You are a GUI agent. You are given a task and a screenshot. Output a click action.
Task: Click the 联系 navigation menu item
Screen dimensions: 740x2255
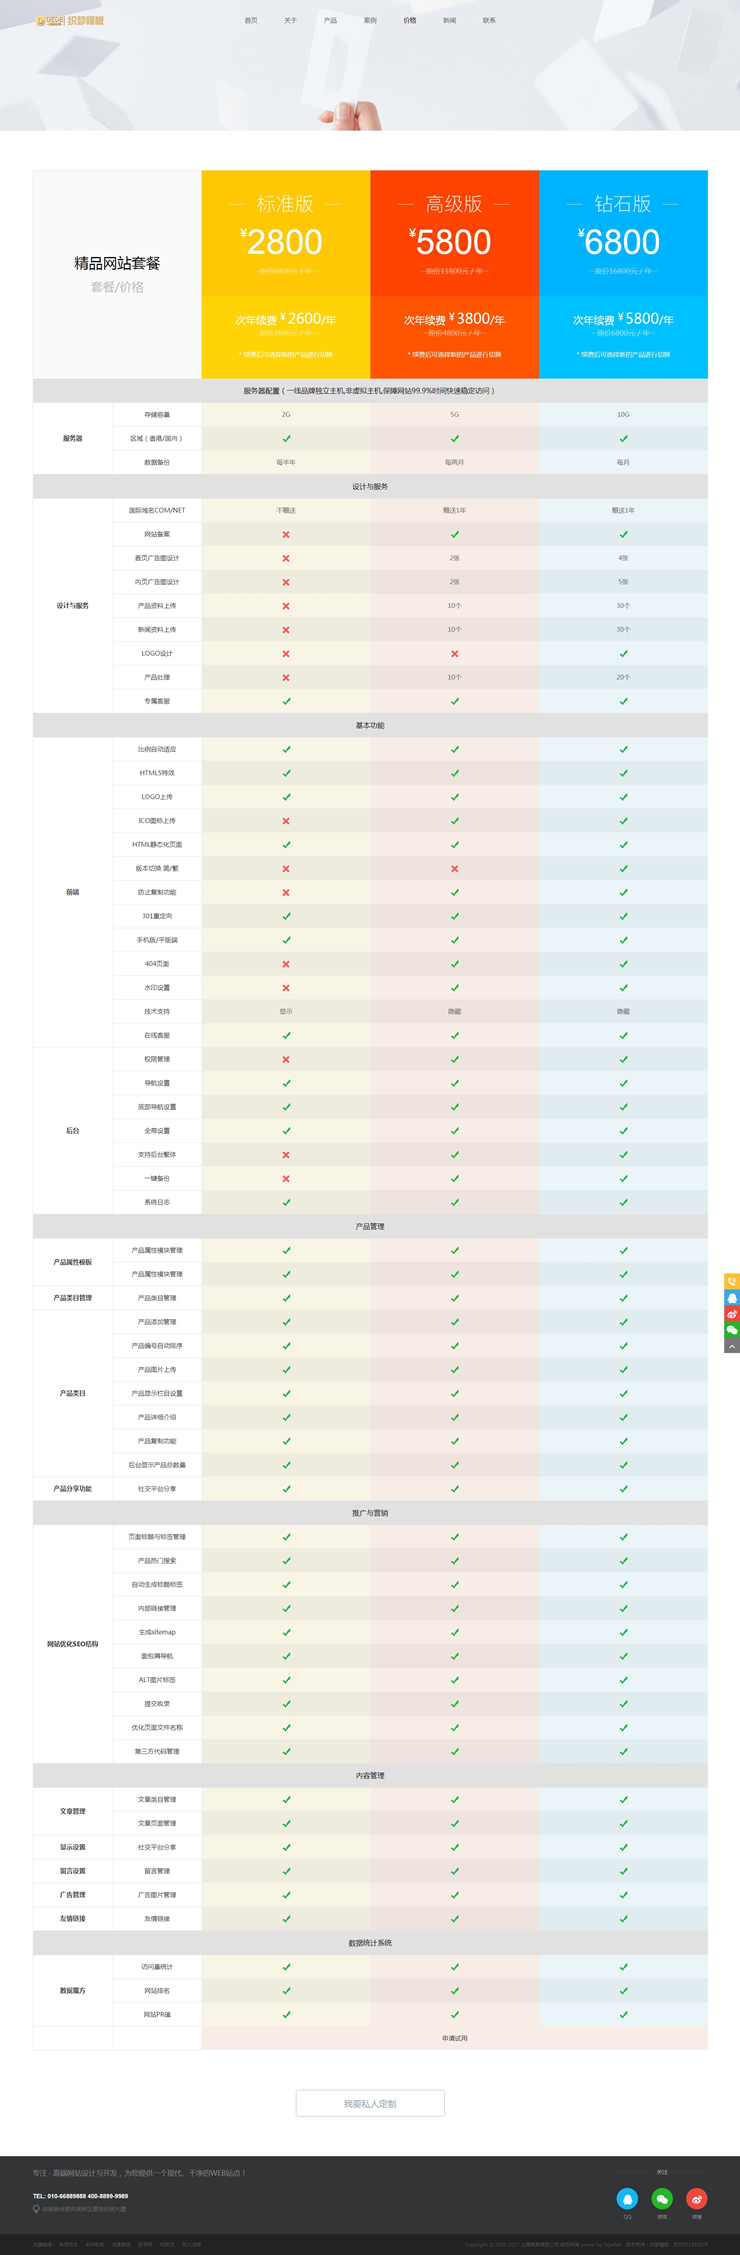(489, 20)
